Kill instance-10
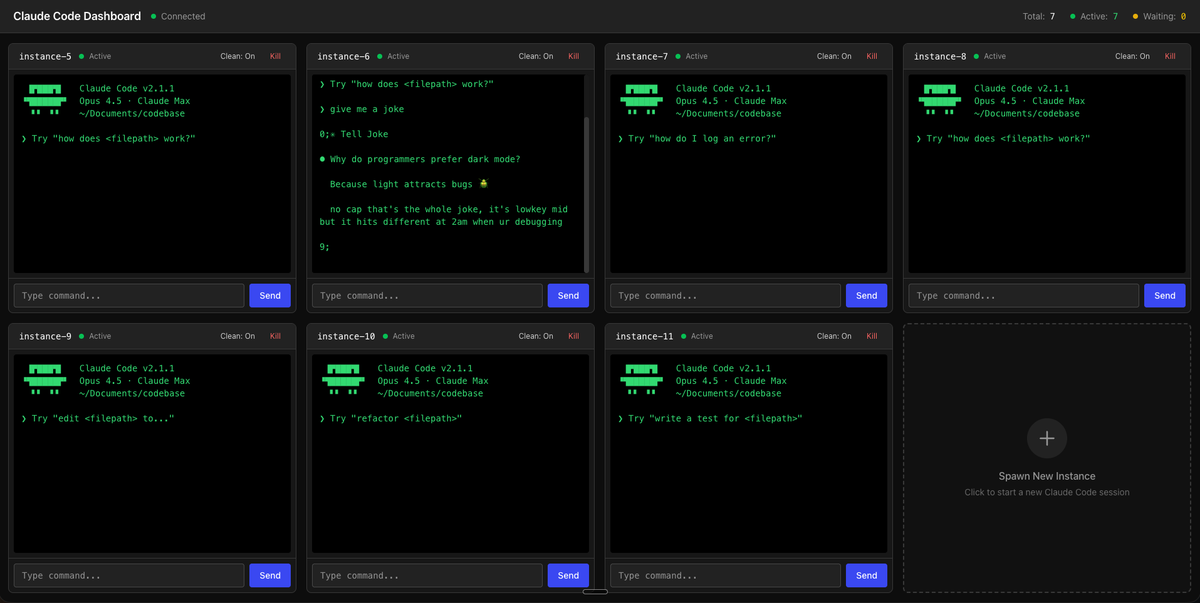 (x=573, y=336)
